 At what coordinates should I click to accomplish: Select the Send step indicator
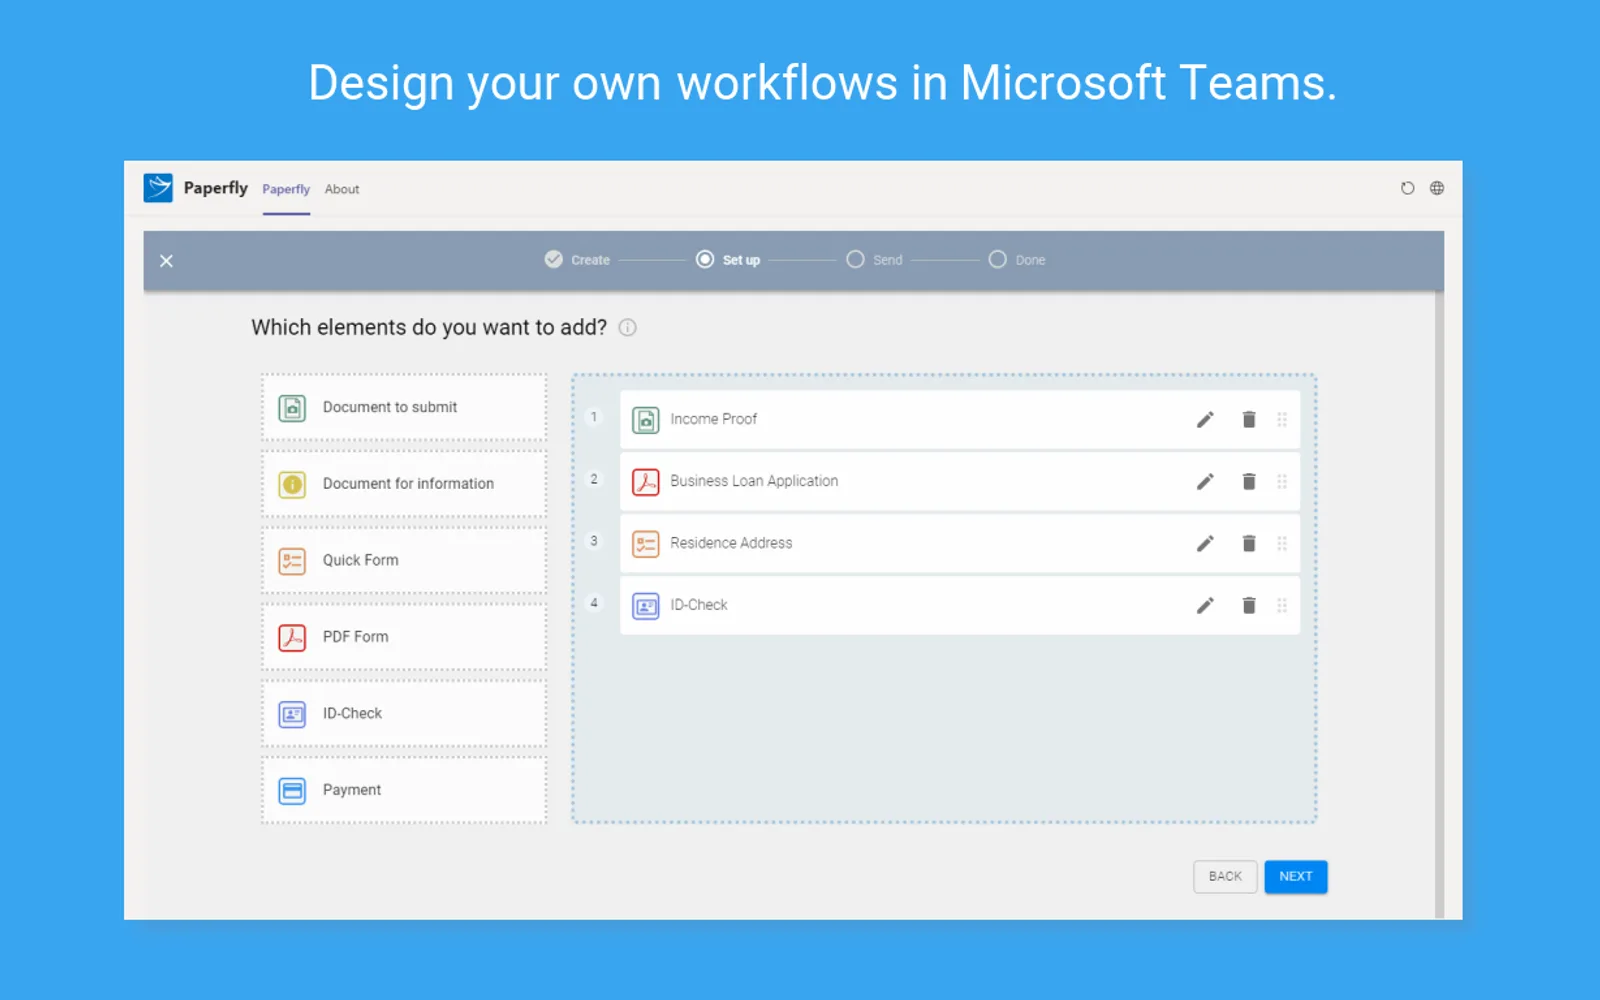[875, 260]
